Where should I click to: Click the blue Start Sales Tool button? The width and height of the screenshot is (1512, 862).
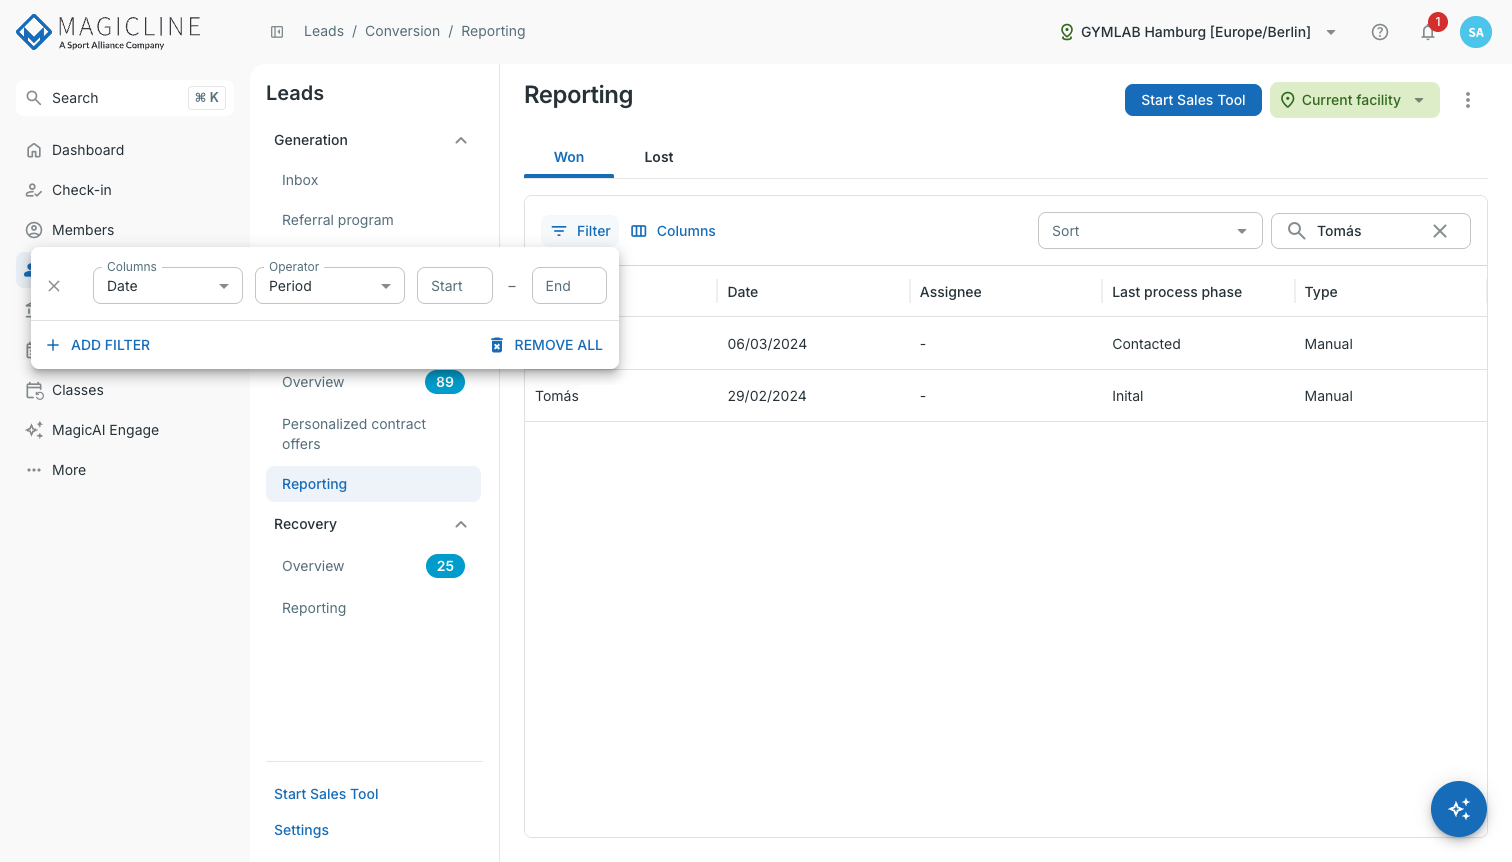pos(1193,100)
